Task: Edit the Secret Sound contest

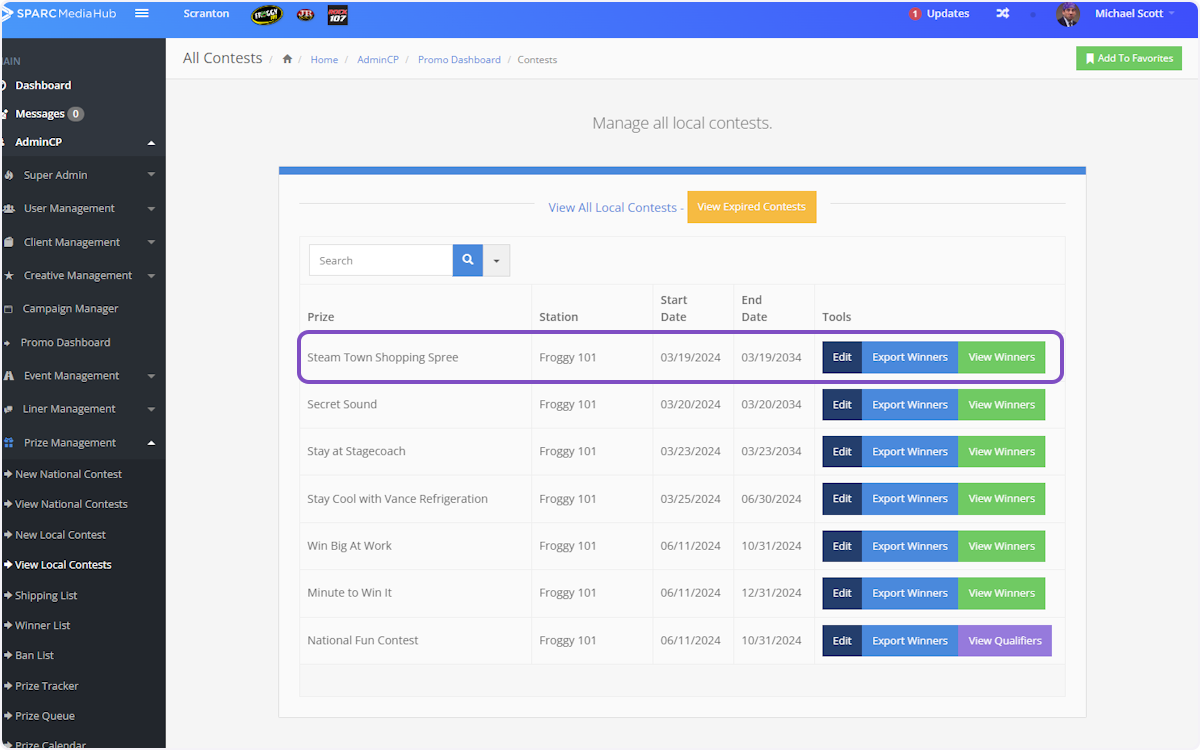Action: pyautogui.click(x=842, y=405)
